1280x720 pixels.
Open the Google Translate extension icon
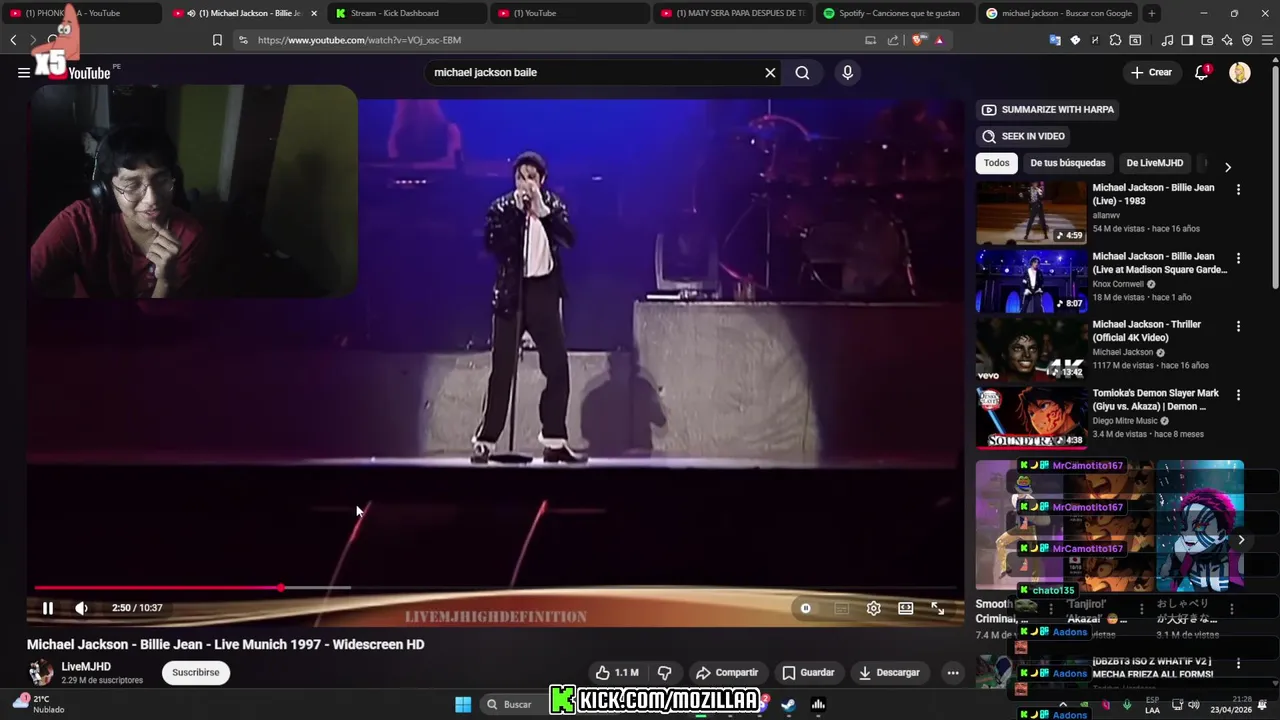coord(1055,40)
